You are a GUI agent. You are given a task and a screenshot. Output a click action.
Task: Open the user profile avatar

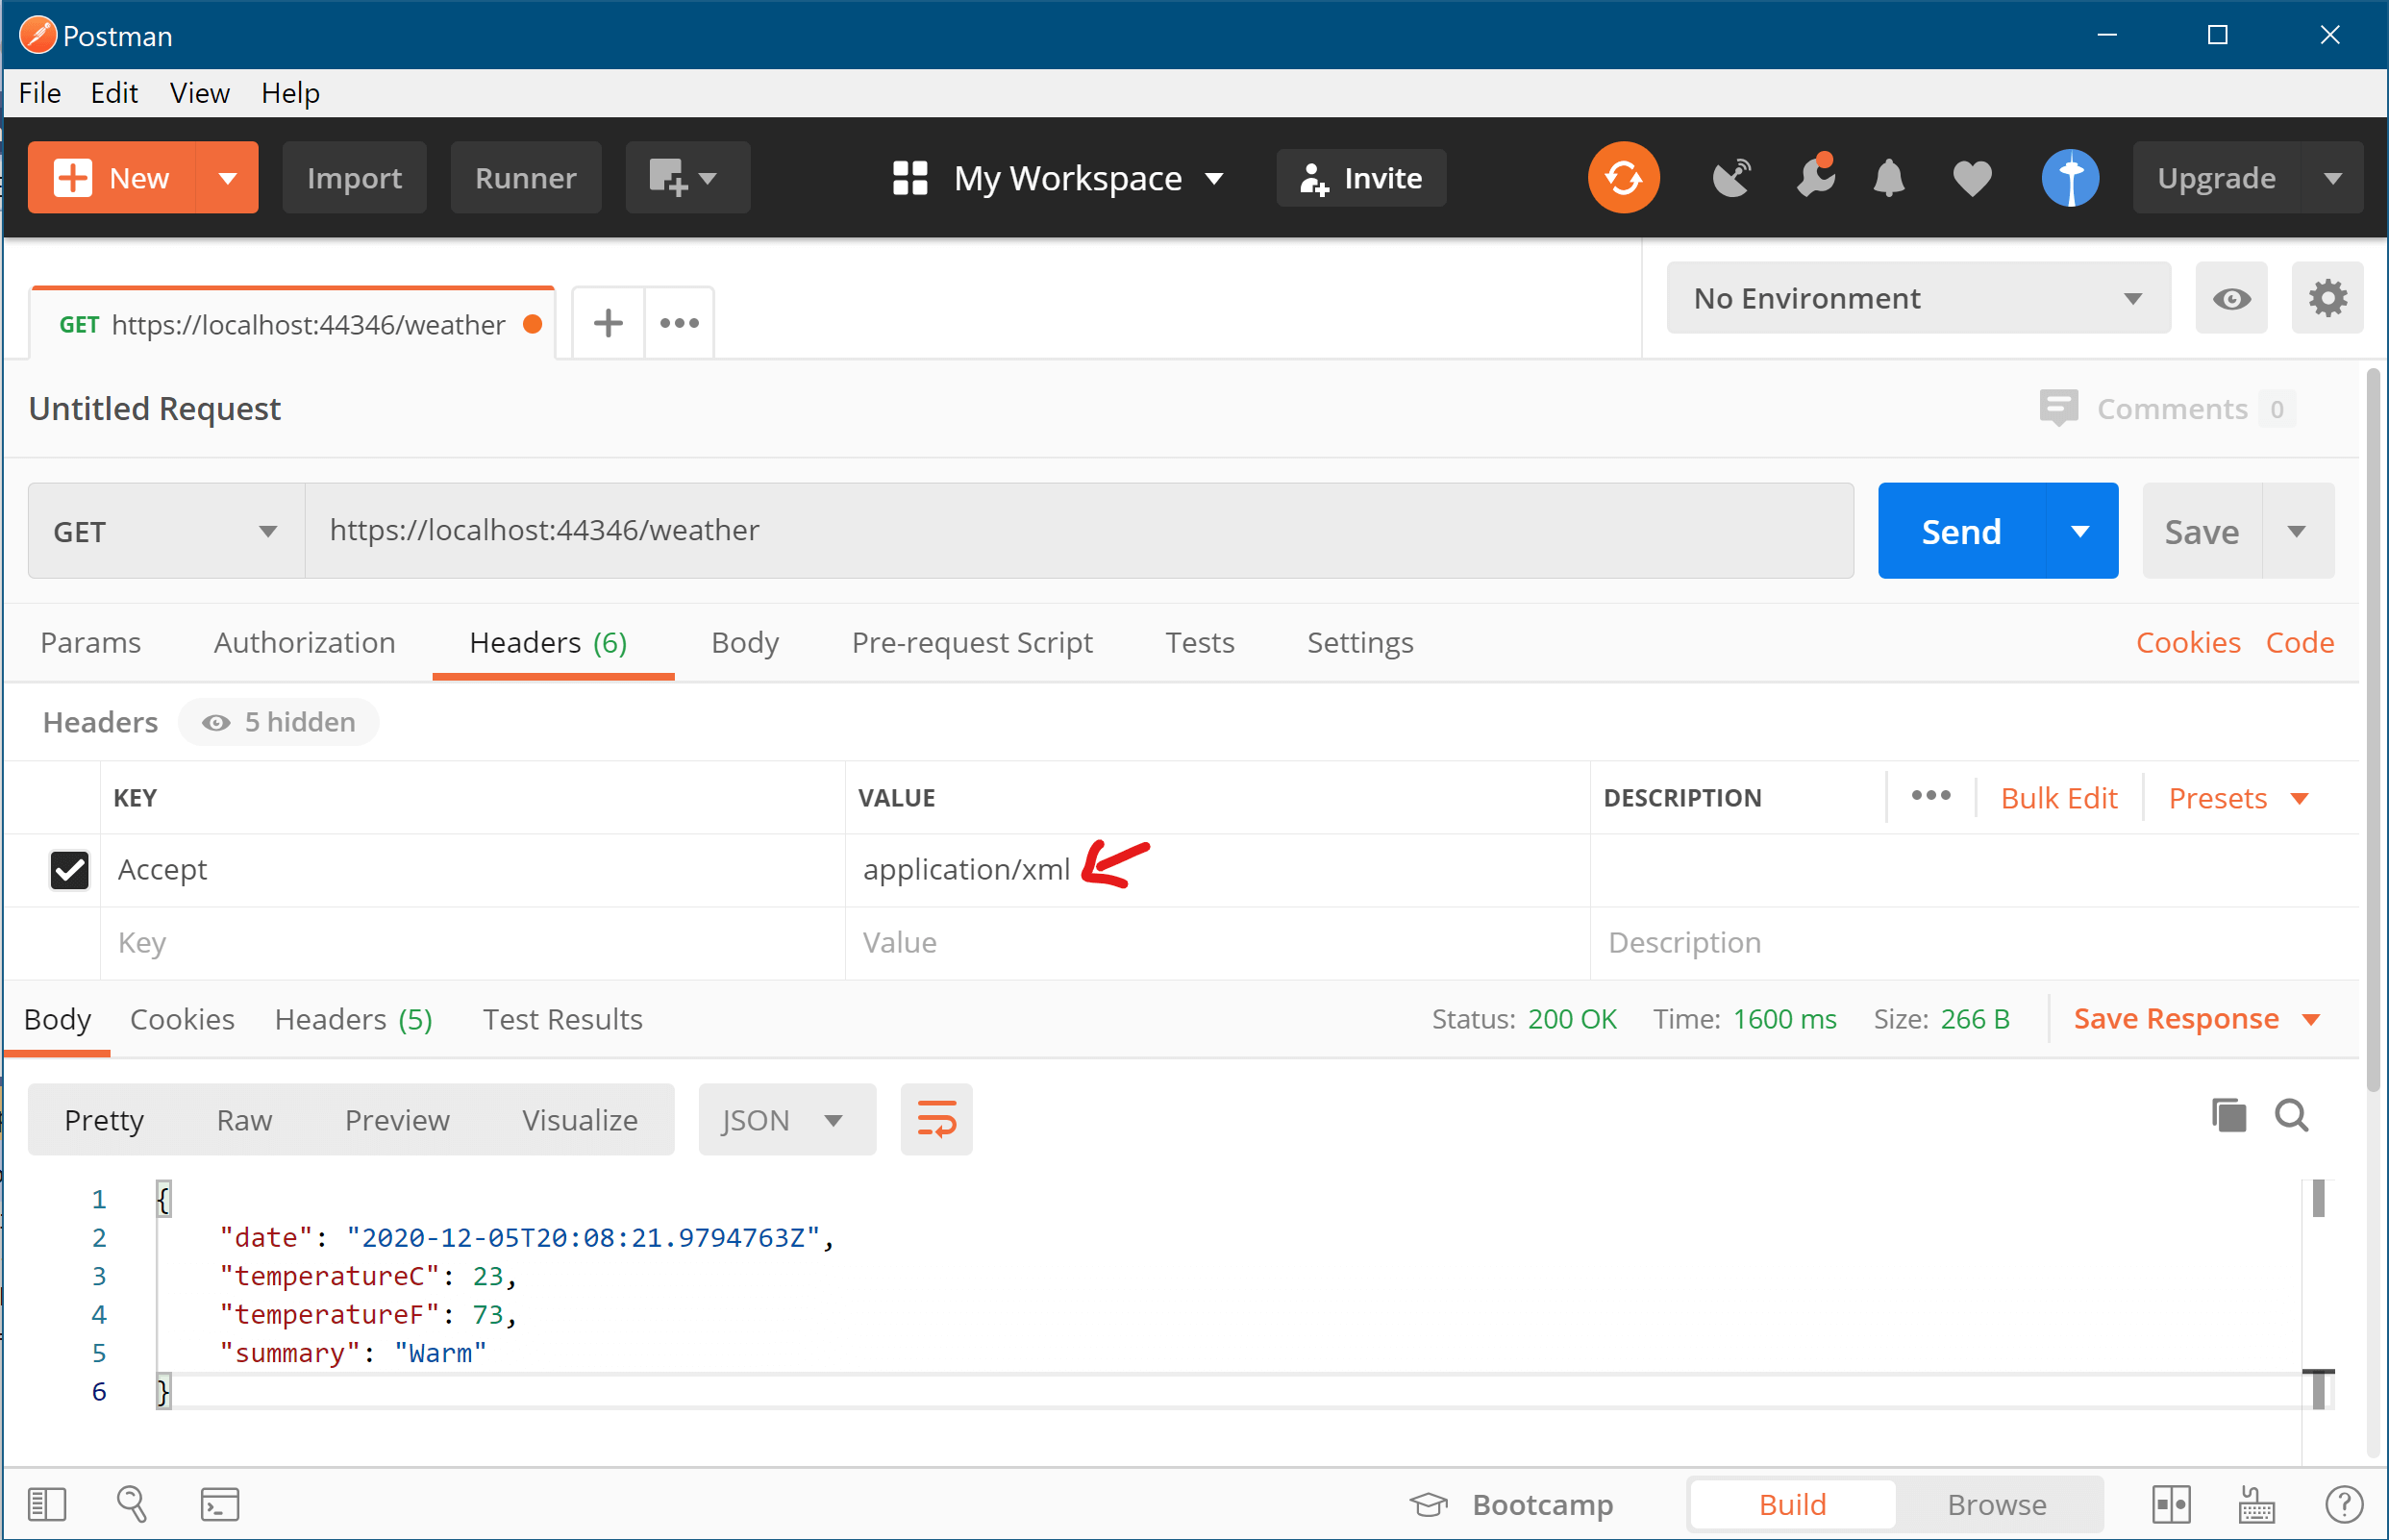(2070, 178)
